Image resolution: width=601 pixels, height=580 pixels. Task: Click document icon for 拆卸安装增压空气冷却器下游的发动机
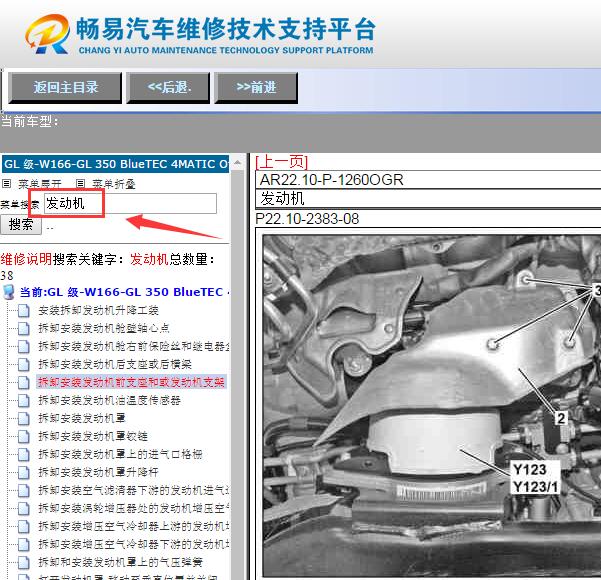(x=24, y=544)
